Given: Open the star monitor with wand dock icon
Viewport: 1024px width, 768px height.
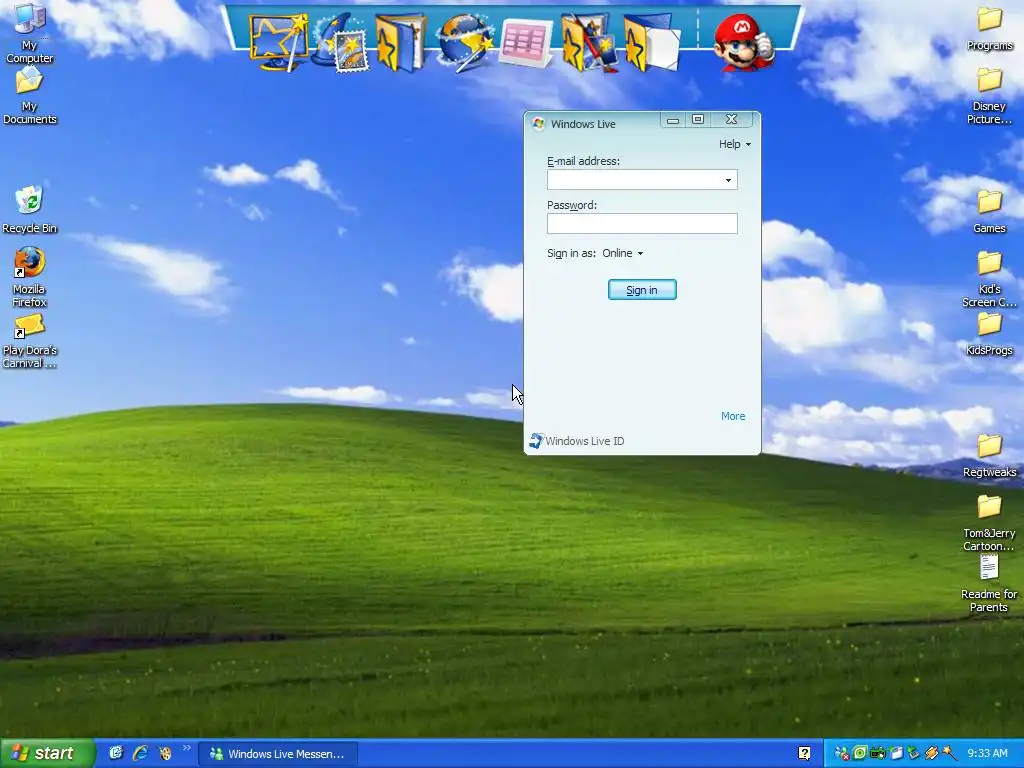Looking at the screenshot, I should (x=279, y=43).
